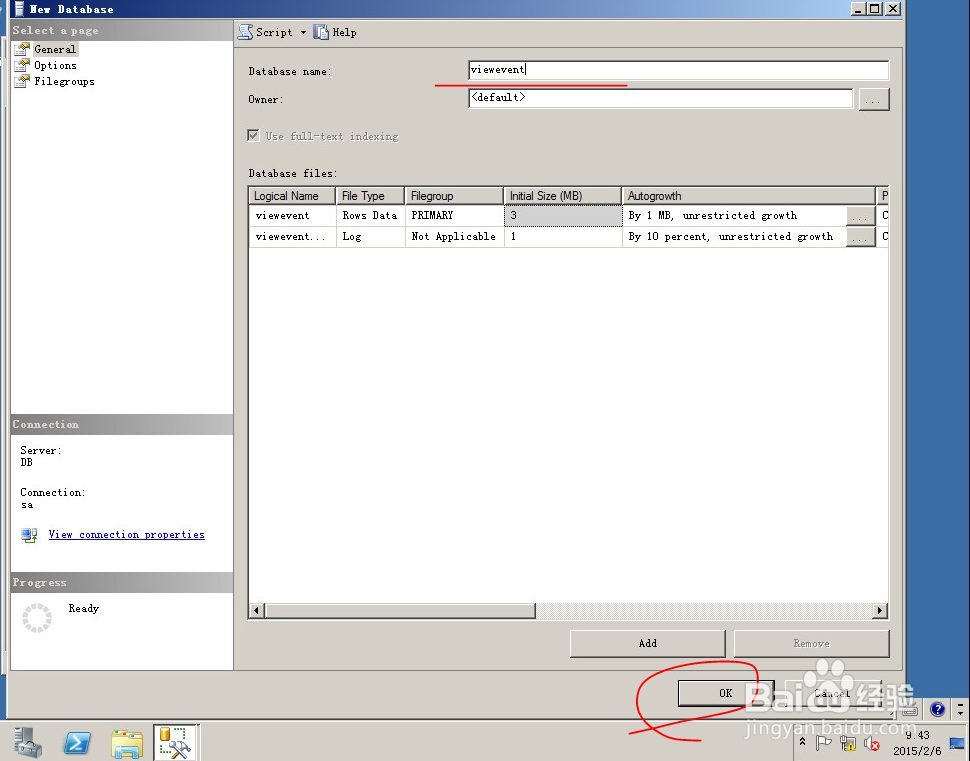Open autogrowth settings for Rows Data file
Screen dimensions: 970x761
point(860,216)
